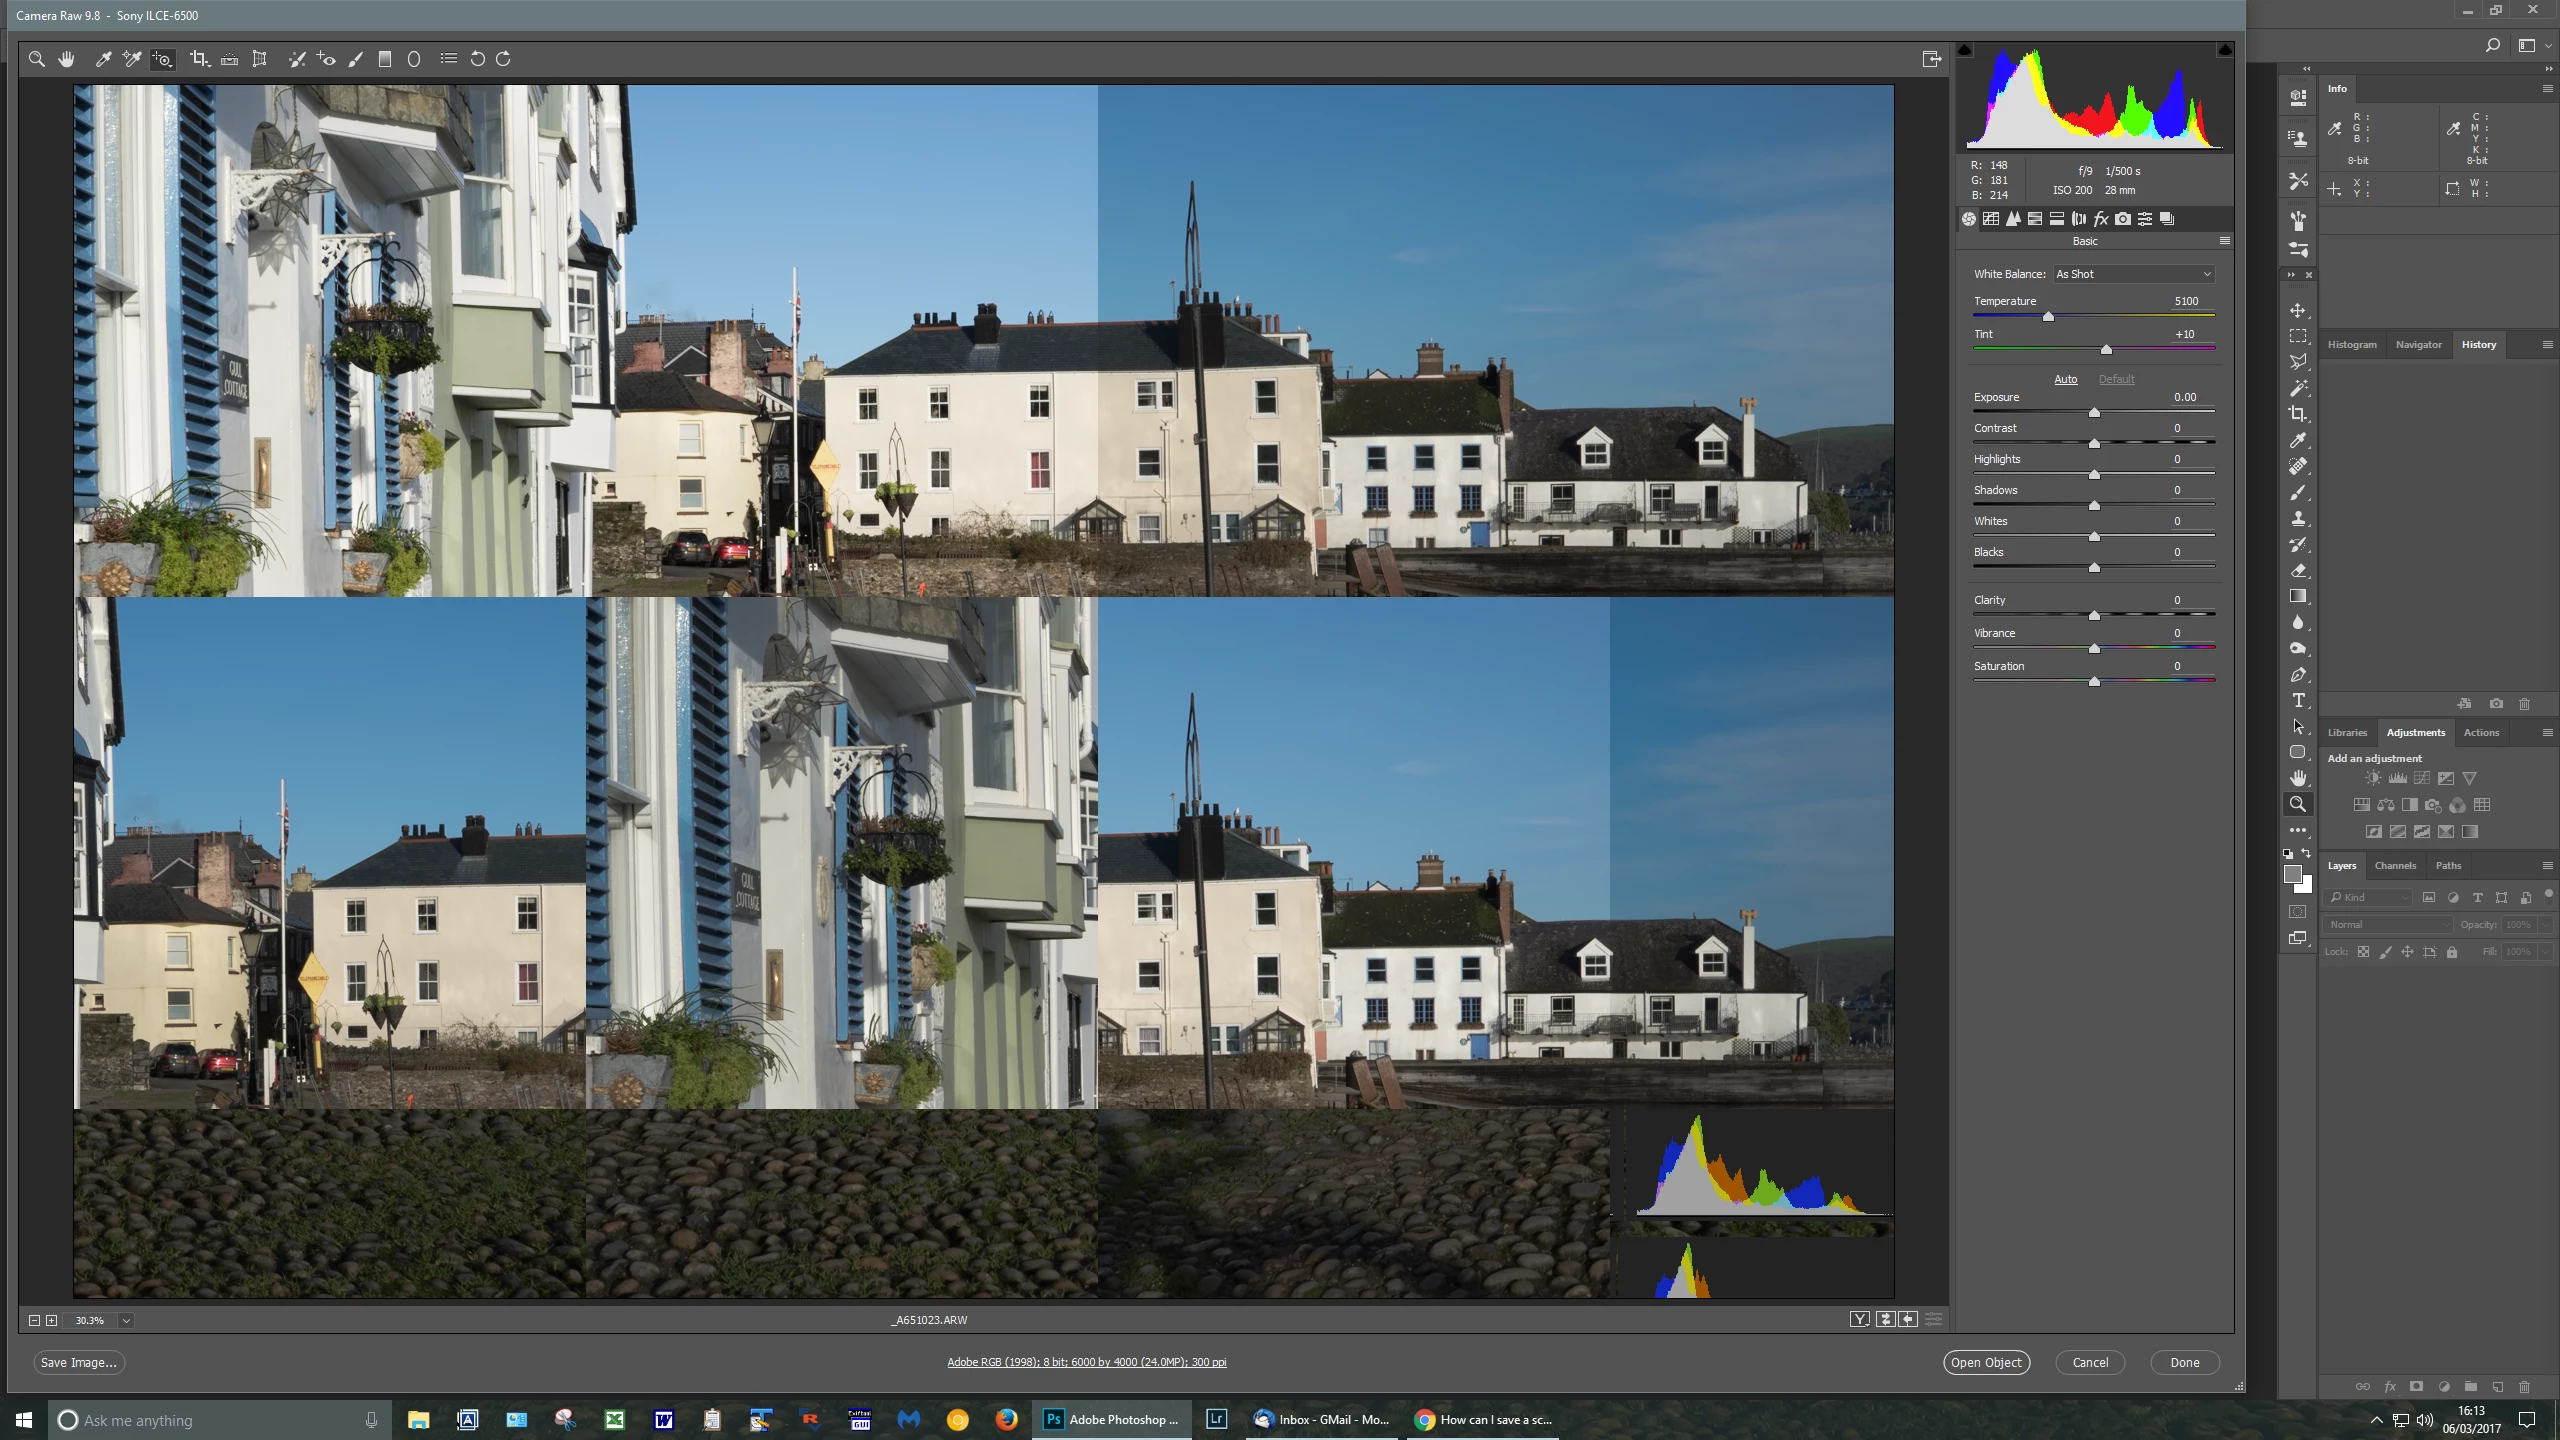Select the Red Eye Removal tool
Screen dimensions: 2560x1440
tap(326, 59)
